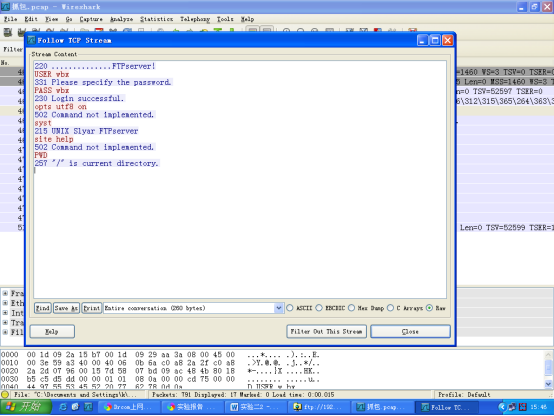554x416 pixels.
Task: Click the Wireshark main window title icon
Action: coord(5,6)
